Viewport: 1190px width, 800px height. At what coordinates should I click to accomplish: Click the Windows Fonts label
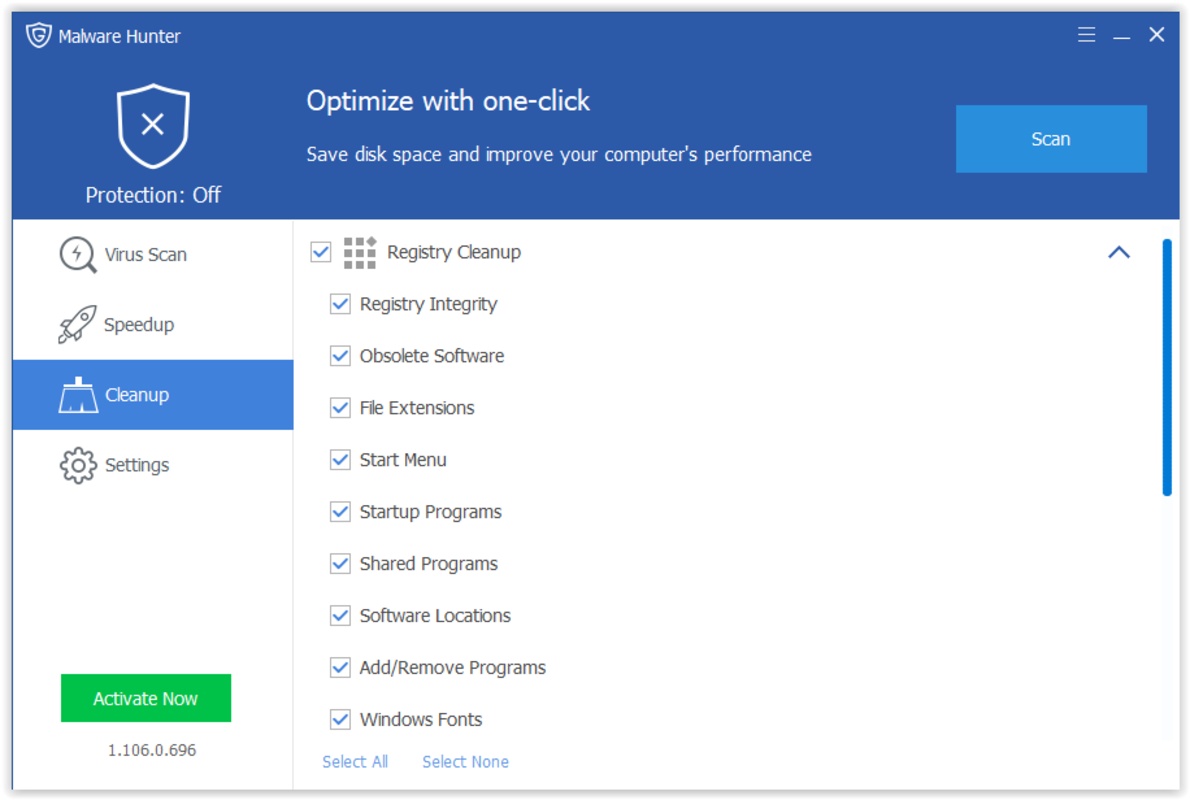(x=420, y=720)
